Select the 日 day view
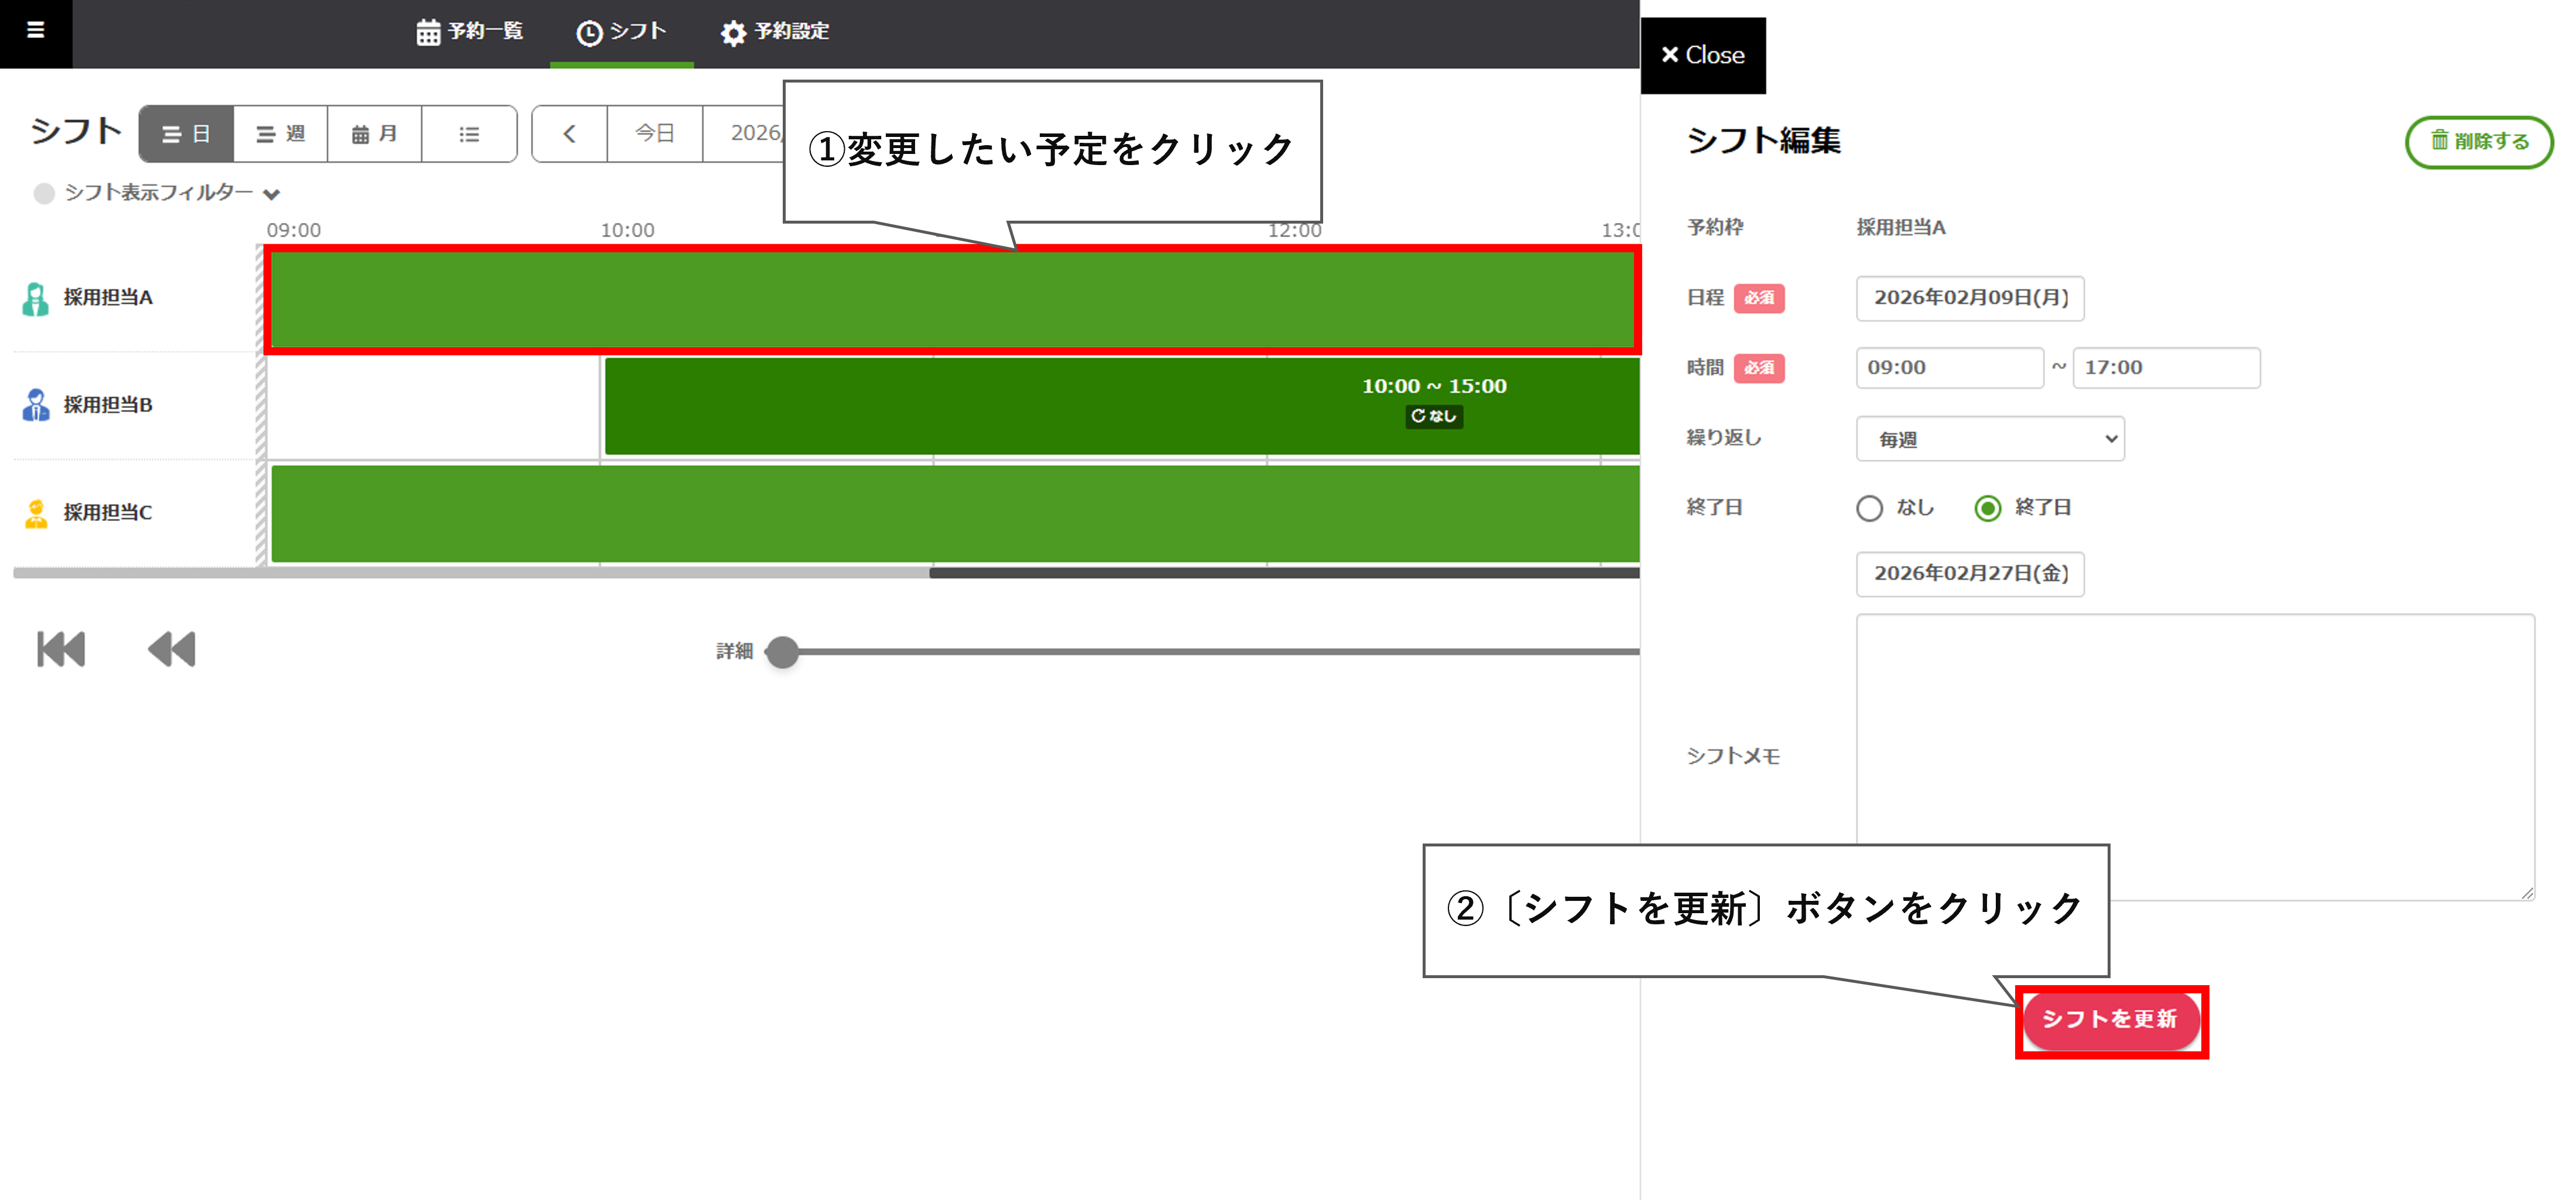Viewport: 2576px width, 1200px height. pyautogui.click(x=186, y=134)
